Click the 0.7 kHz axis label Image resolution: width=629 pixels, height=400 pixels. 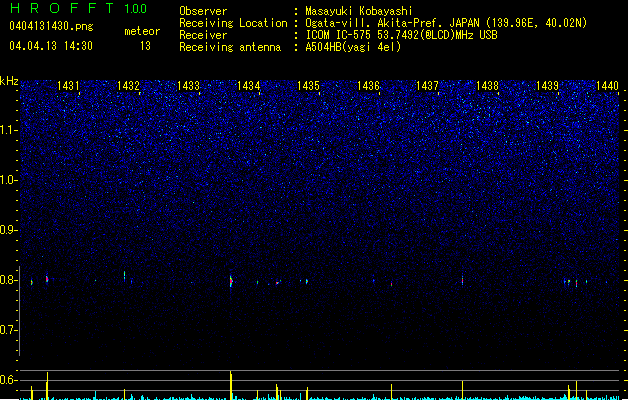[8, 330]
